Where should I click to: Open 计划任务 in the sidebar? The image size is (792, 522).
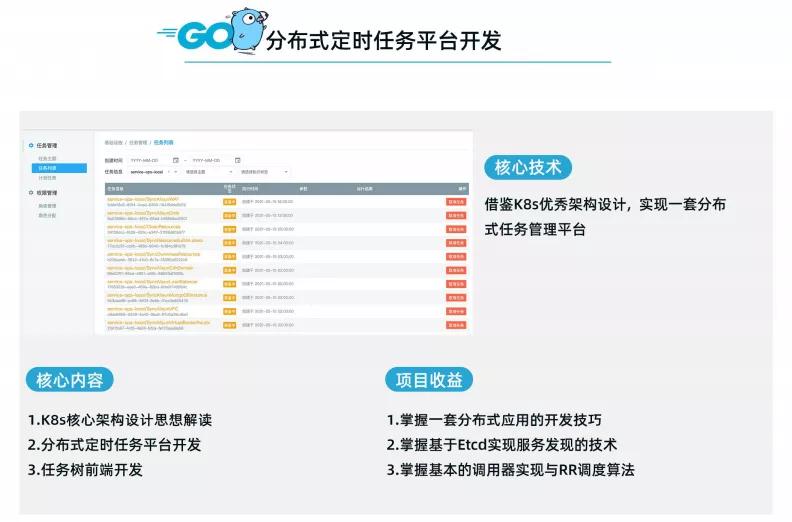tap(48, 178)
